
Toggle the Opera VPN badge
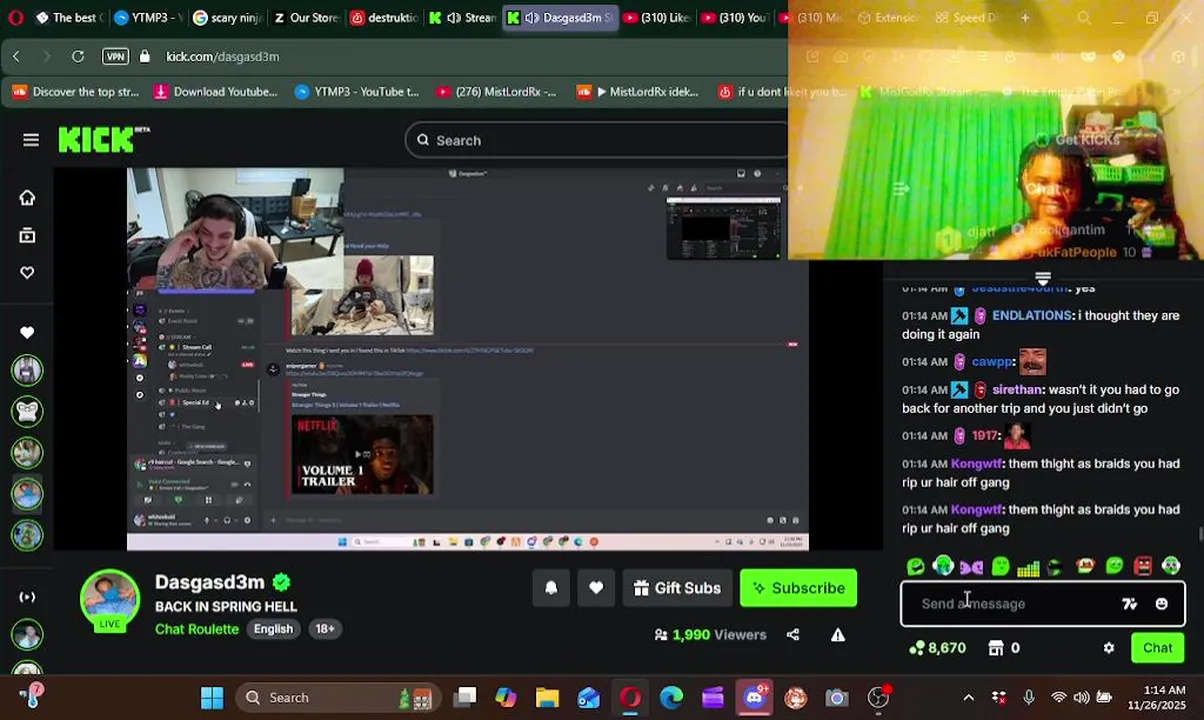tap(116, 56)
